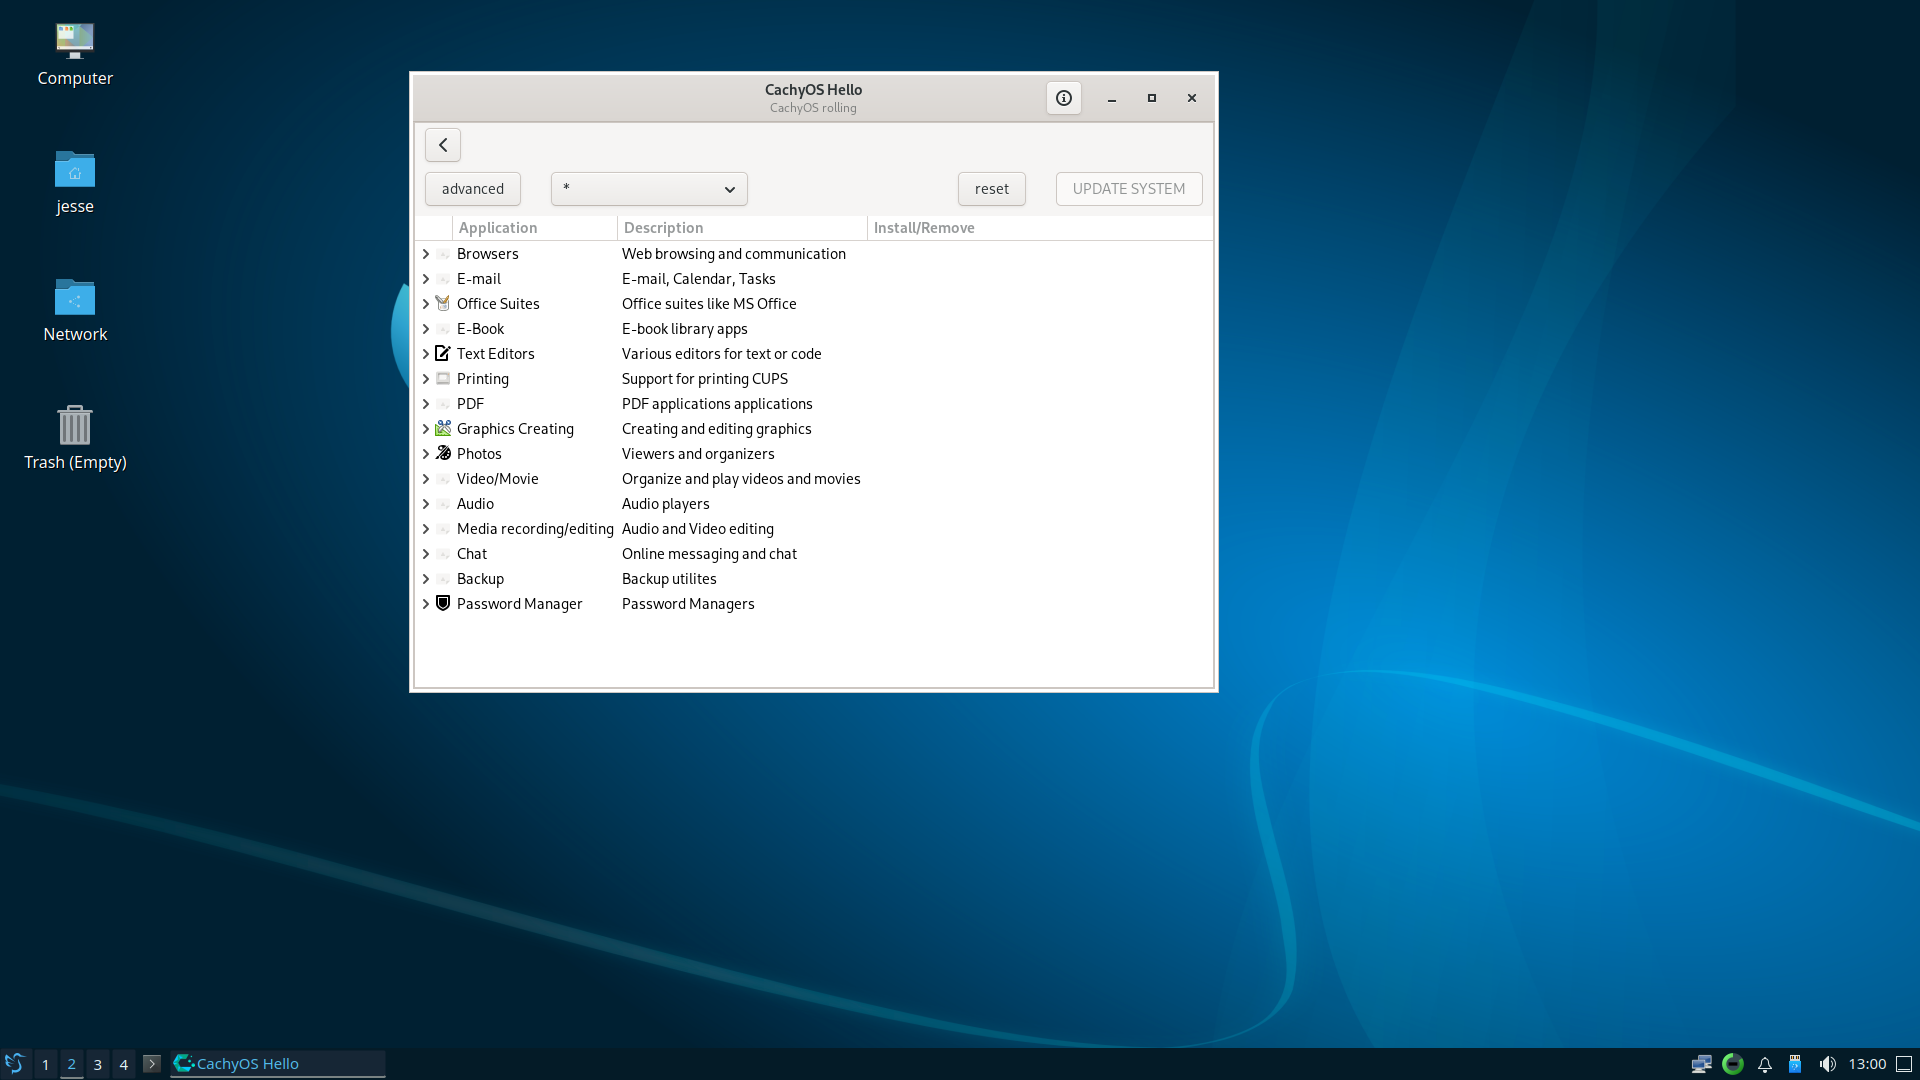Expand the Browsers category

[x=426, y=254]
